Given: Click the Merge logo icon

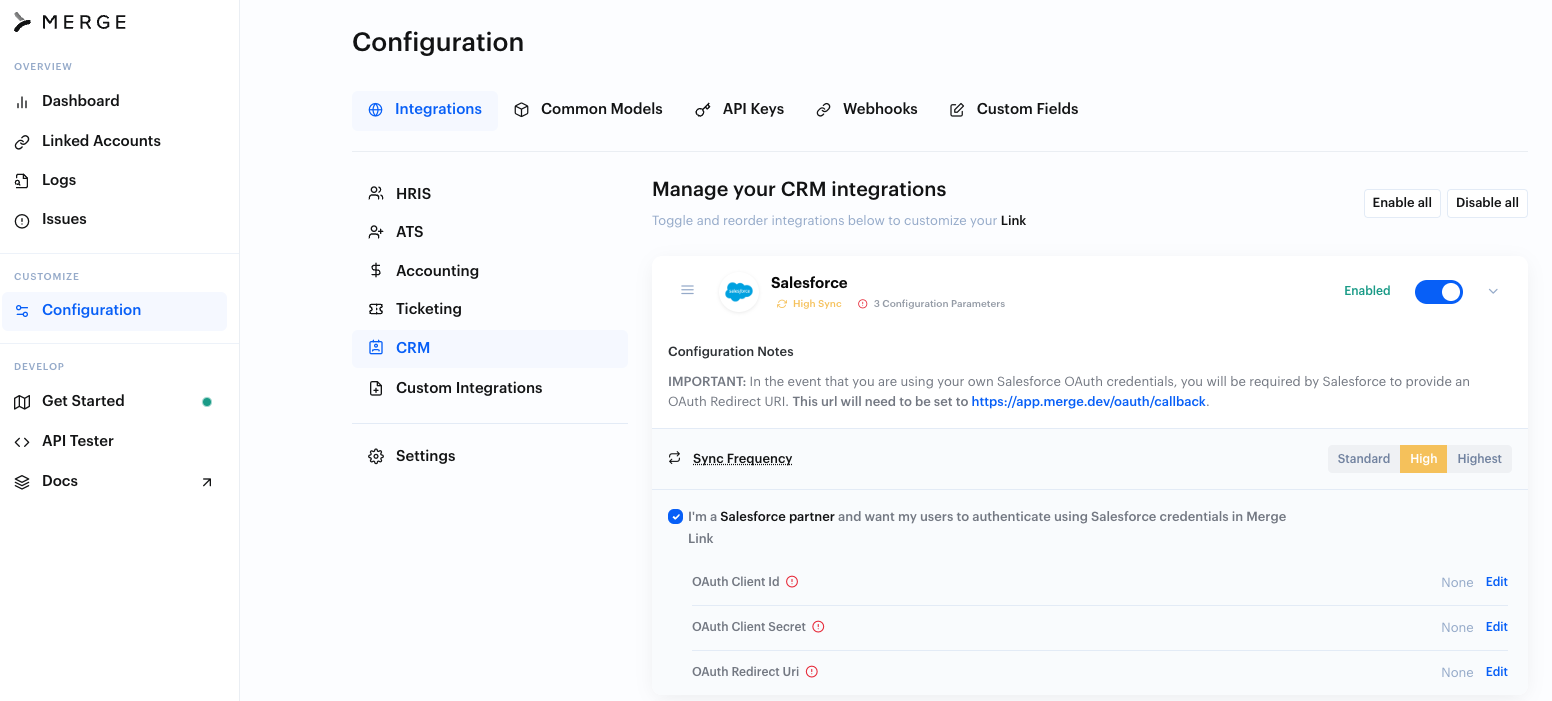Looking at the screenshot, I should pyautogui.click(x=23, y=23).
